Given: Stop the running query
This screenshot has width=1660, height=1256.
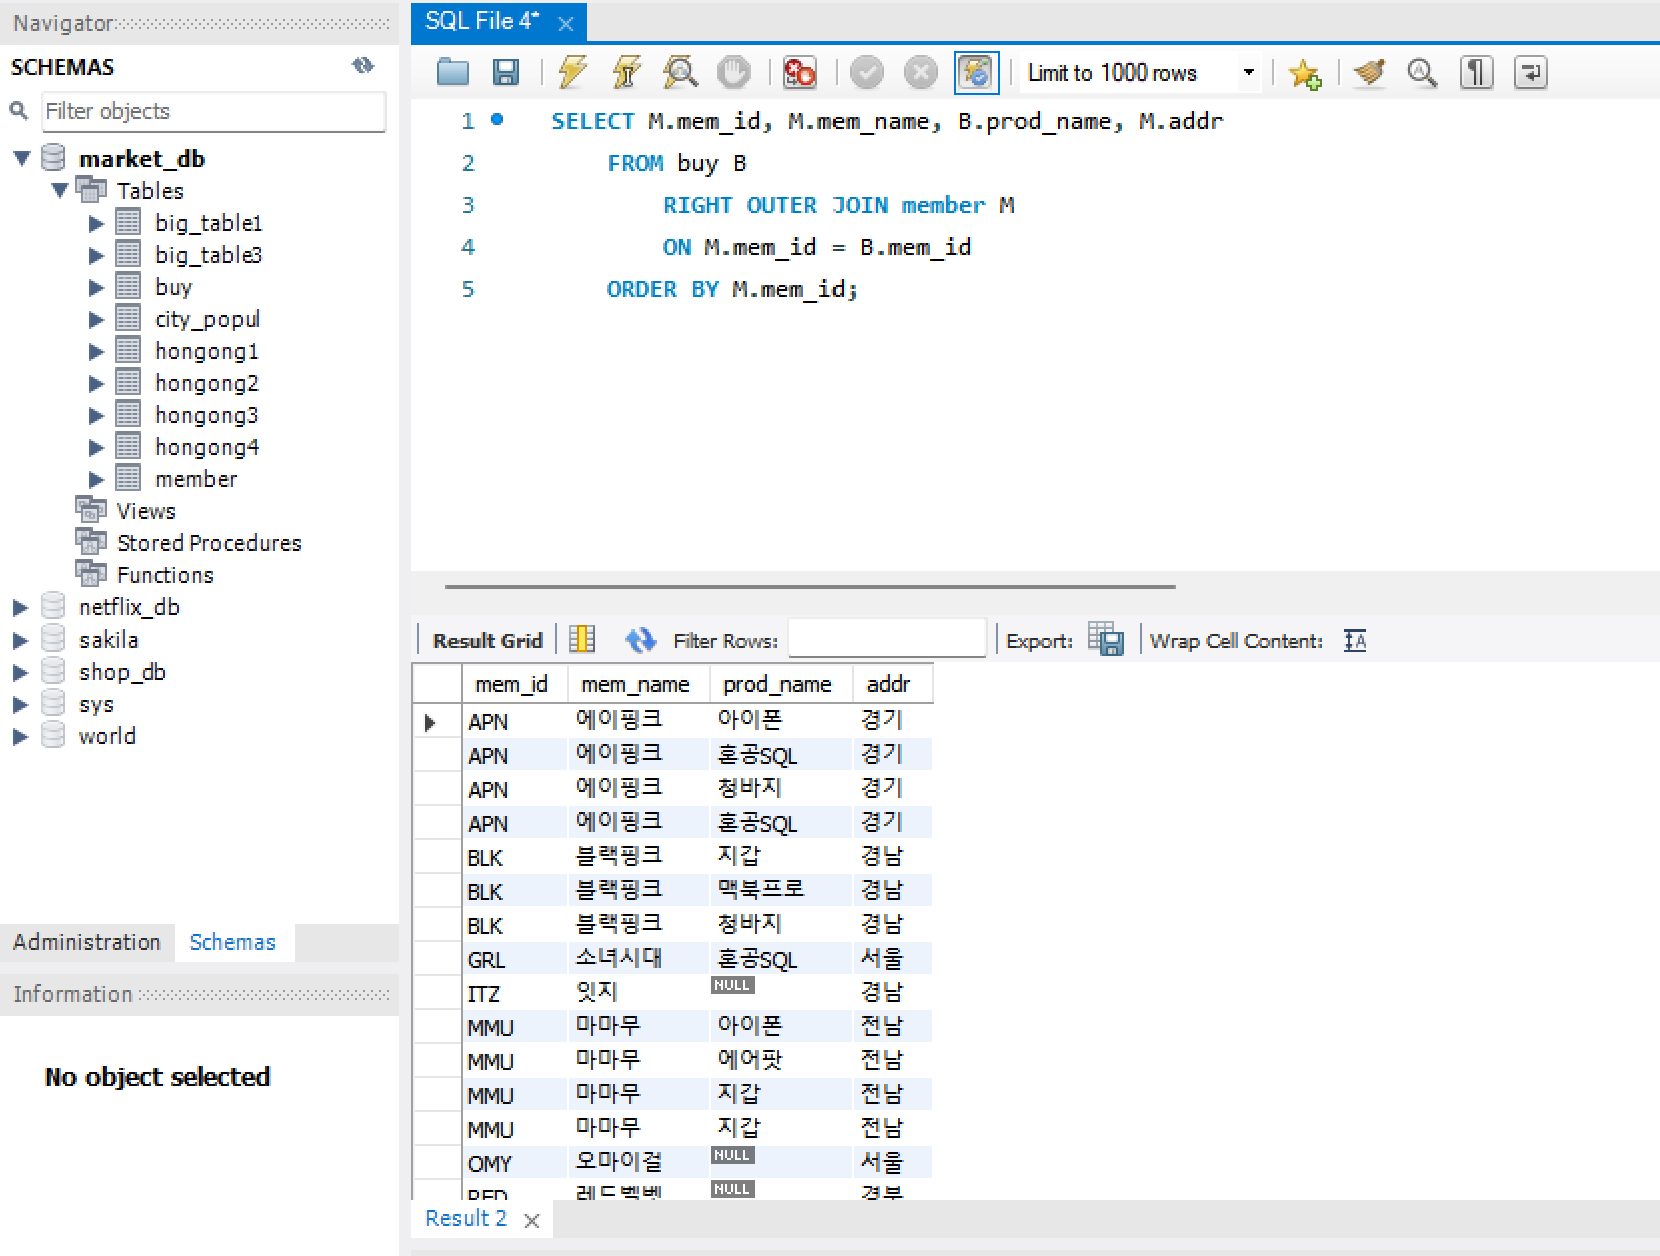Looking at the screenshot, I should [x=734, y=72].
